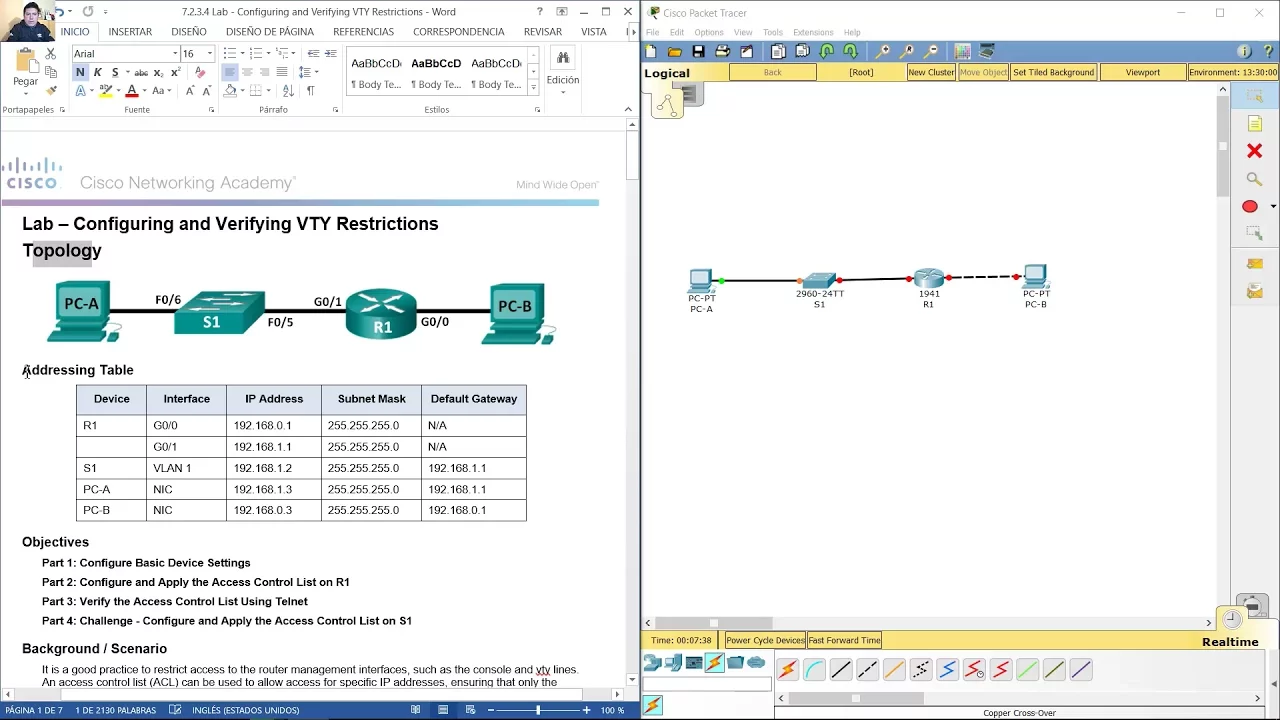Expand the Pegar paste dropdown arrow

[25, 92]
